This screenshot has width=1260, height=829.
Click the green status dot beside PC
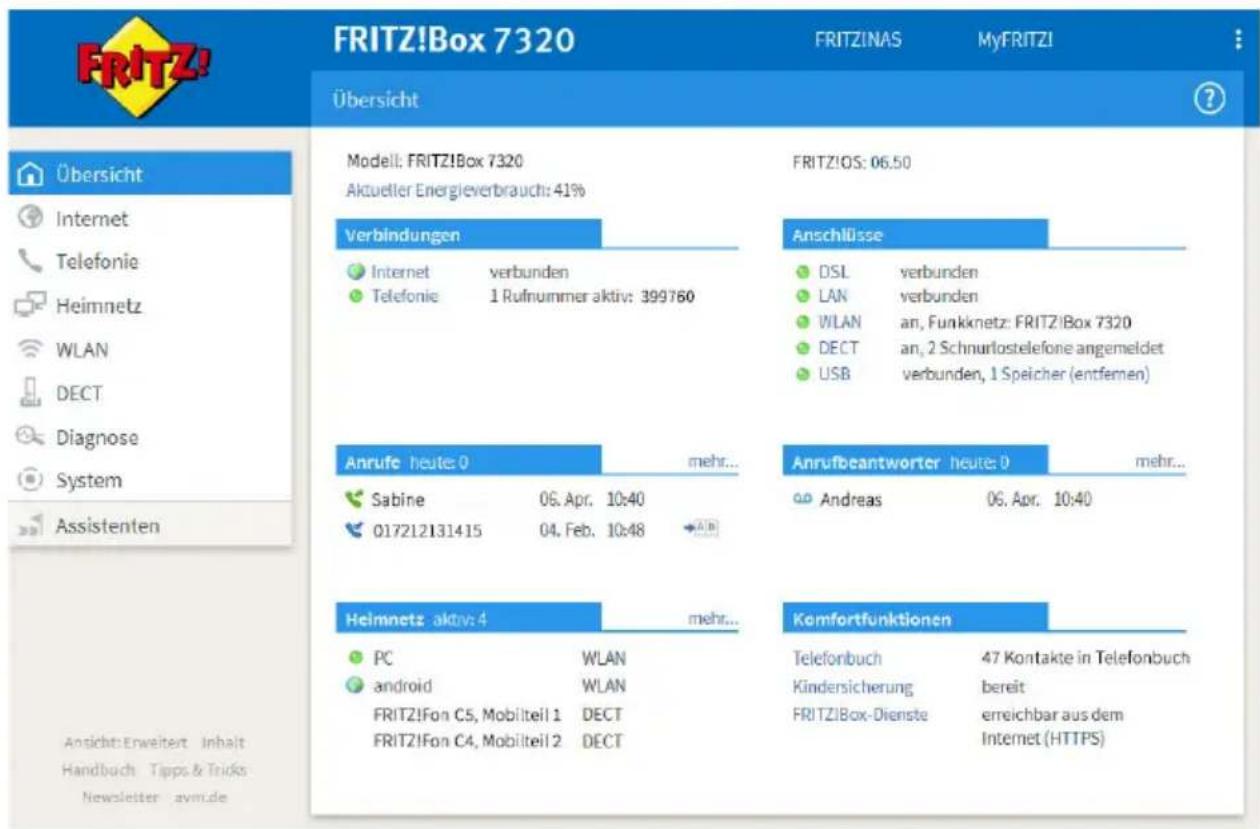click(x=355, y=659)
